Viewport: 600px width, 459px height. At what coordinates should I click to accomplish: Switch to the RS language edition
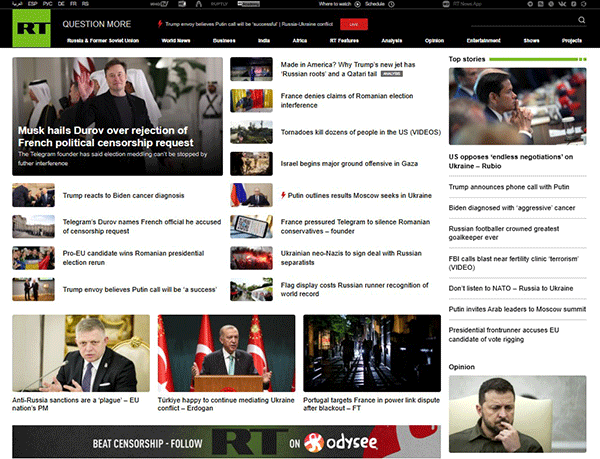(85, 4)
